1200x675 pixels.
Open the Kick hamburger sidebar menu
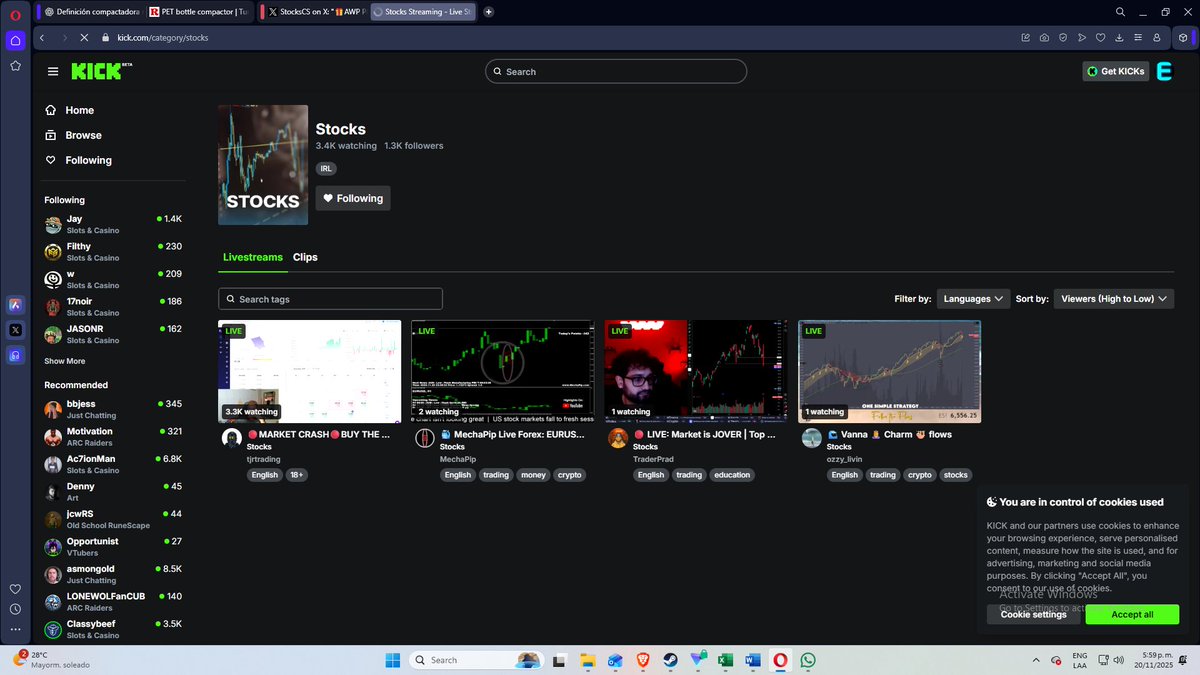[x=53, y=71]
